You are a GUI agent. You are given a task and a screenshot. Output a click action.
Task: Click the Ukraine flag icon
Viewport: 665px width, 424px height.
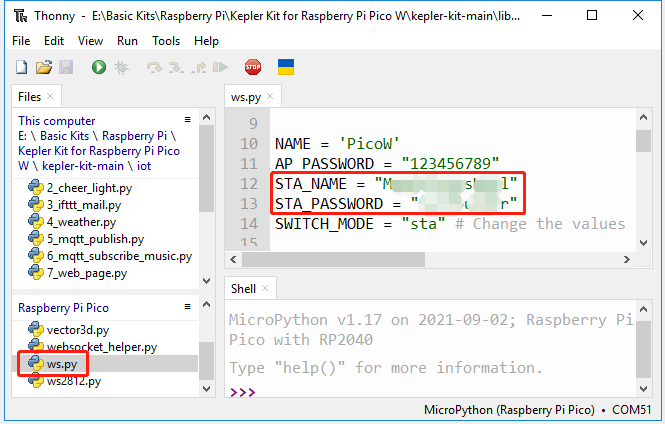point(286,67)
